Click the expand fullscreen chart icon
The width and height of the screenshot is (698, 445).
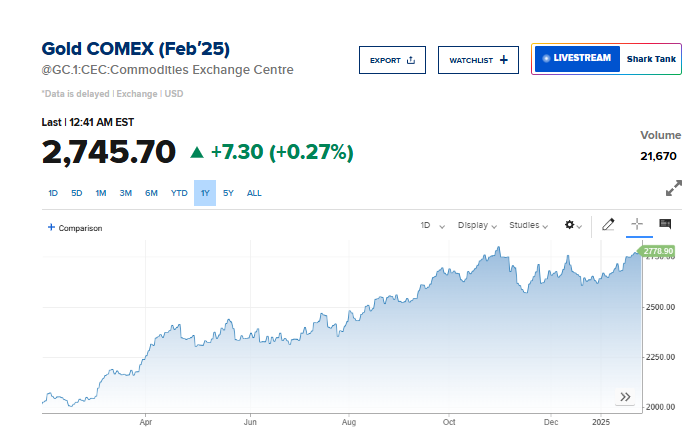pos(674,187)
